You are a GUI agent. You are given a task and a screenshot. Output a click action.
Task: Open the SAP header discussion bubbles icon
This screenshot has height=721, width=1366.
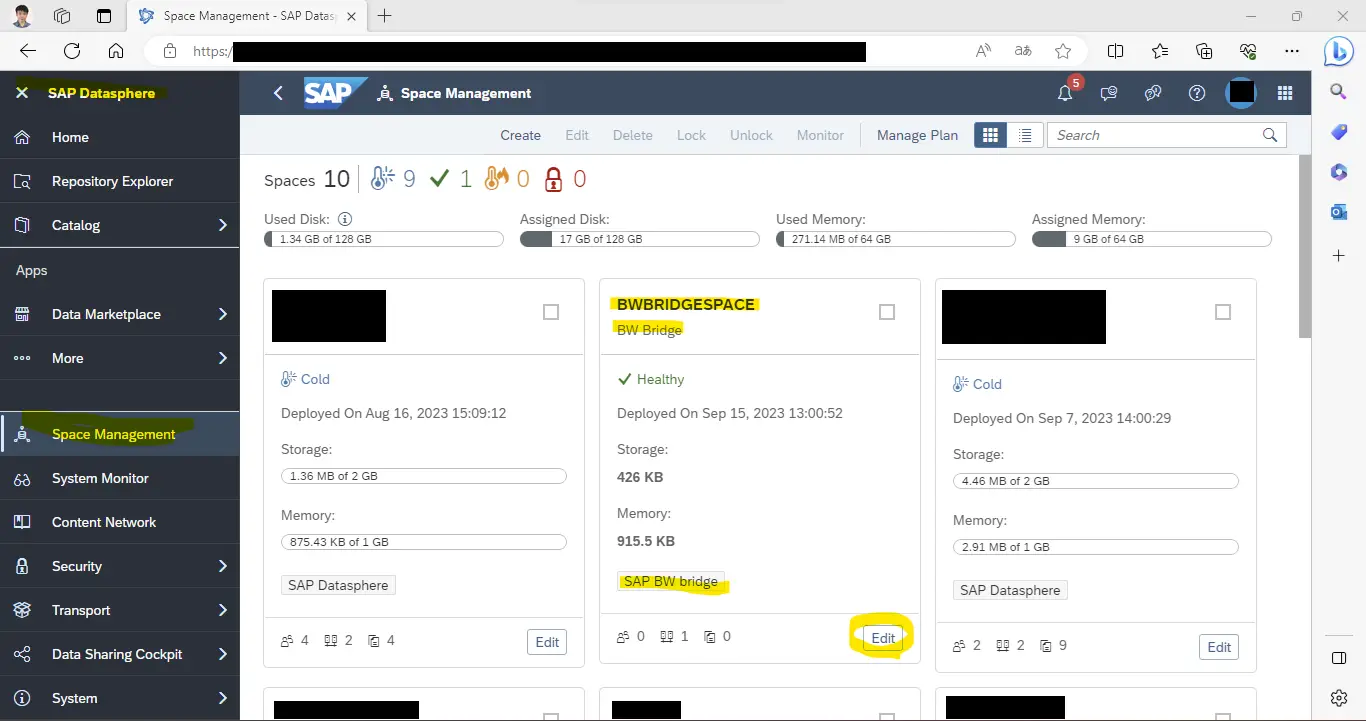point(1153,93)
